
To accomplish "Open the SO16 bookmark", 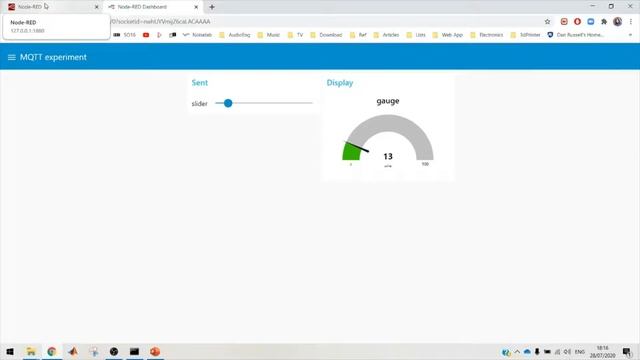I will (x=124, y=35).
